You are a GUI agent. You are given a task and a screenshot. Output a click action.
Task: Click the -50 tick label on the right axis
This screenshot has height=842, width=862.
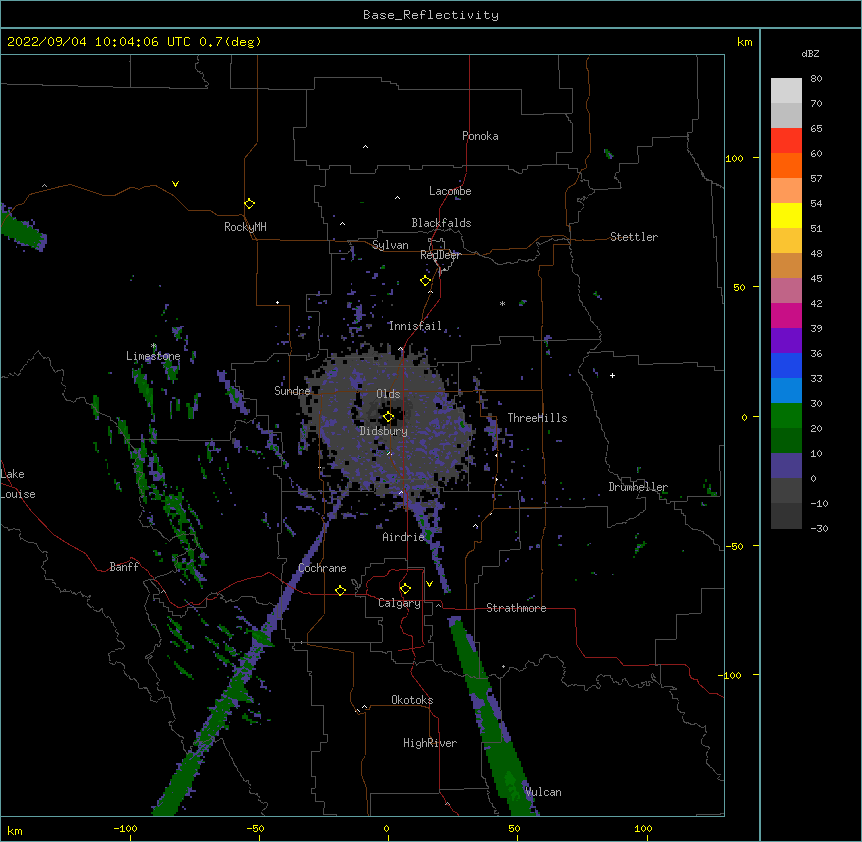734,546
